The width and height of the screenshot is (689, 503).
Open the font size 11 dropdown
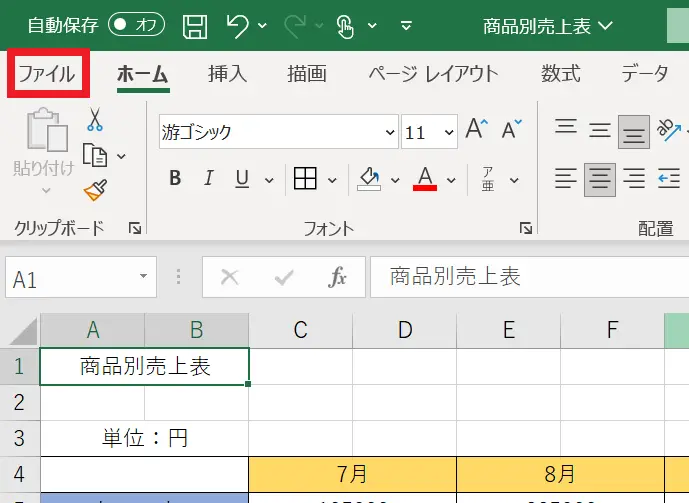449,132
